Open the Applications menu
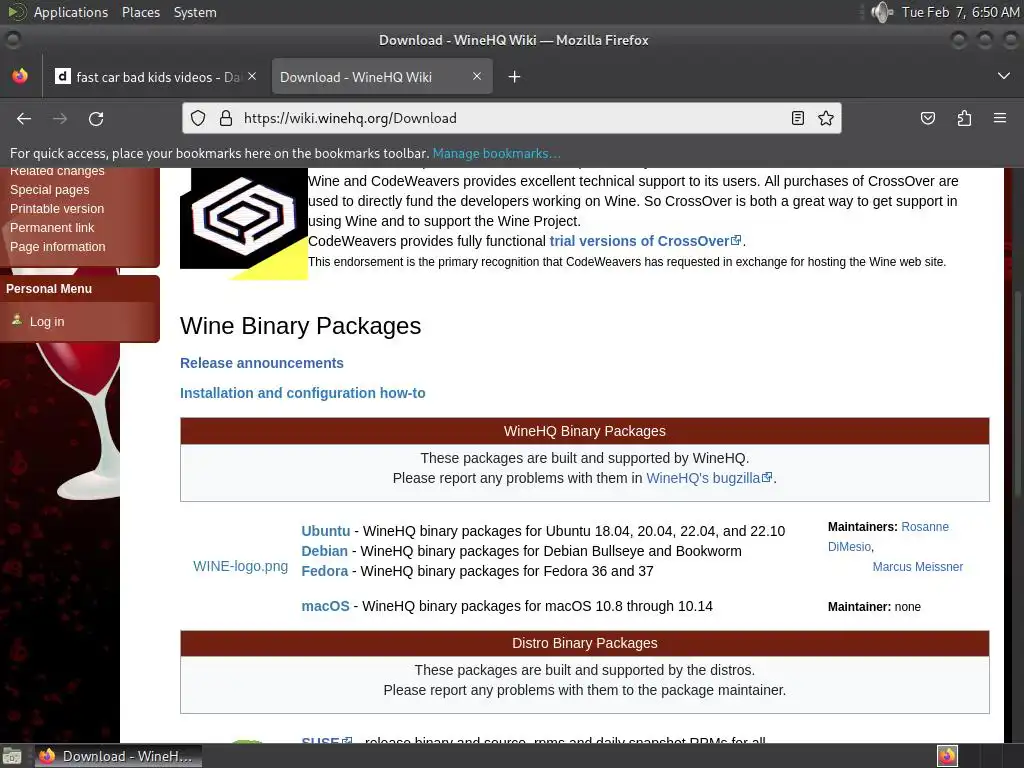1024x768 pixels. (x=71, y=12)
